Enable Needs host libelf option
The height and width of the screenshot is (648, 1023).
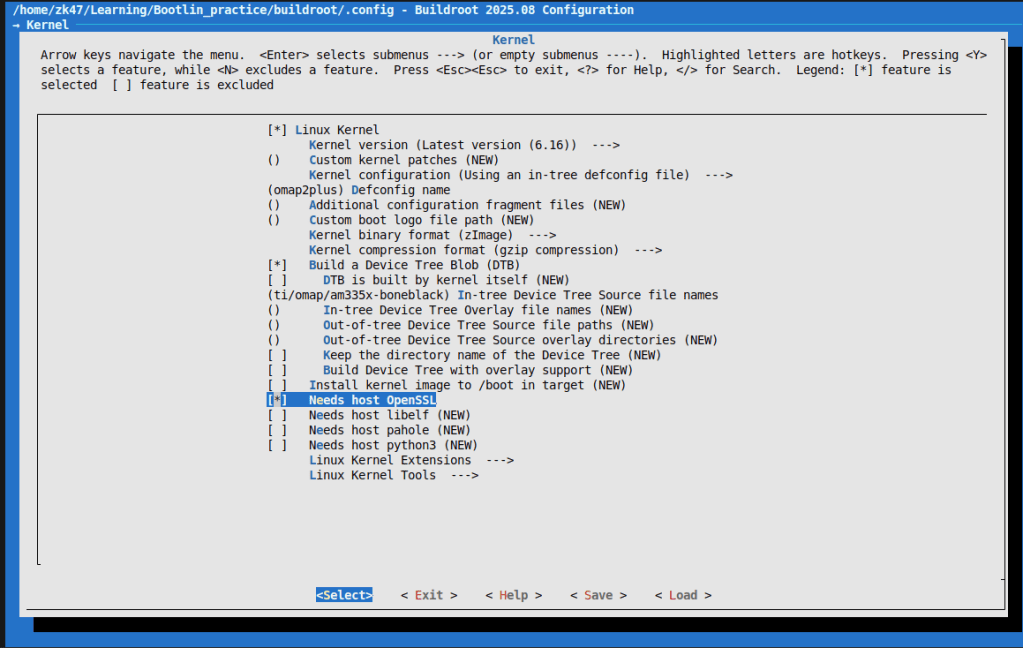tap(278, 415)
